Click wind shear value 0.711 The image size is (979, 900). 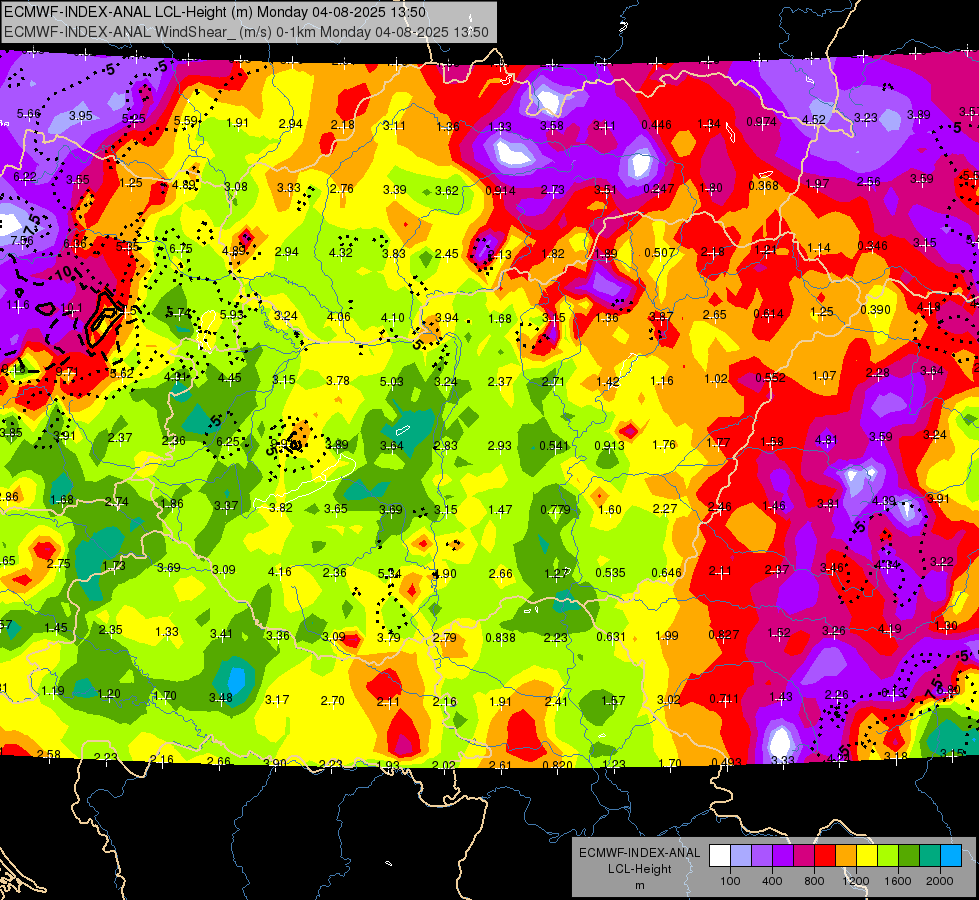(724, 698)
